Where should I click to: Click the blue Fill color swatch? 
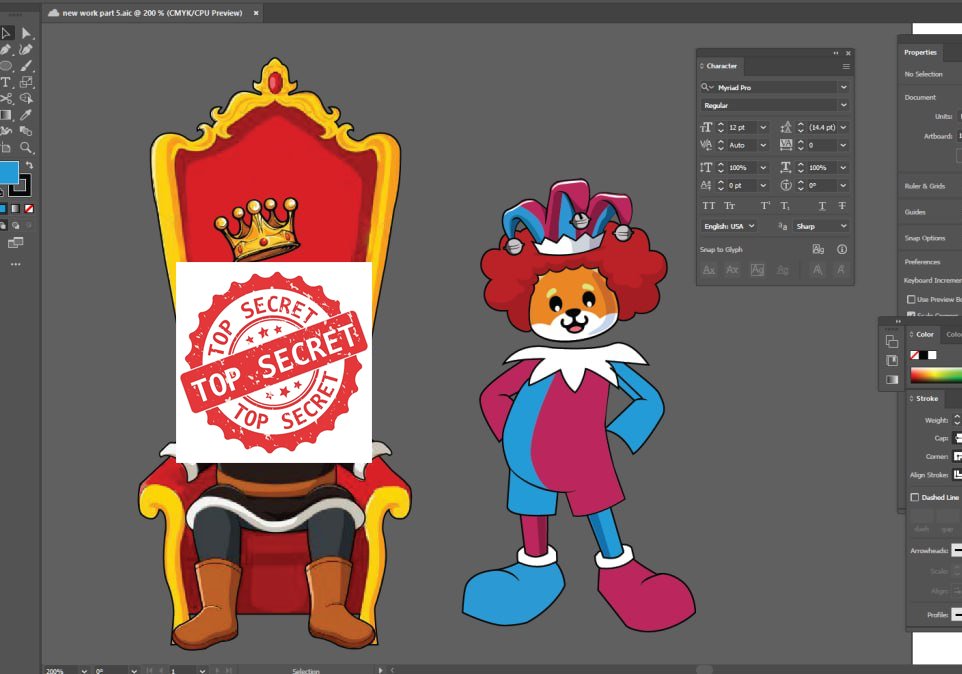tap(9, 173)
